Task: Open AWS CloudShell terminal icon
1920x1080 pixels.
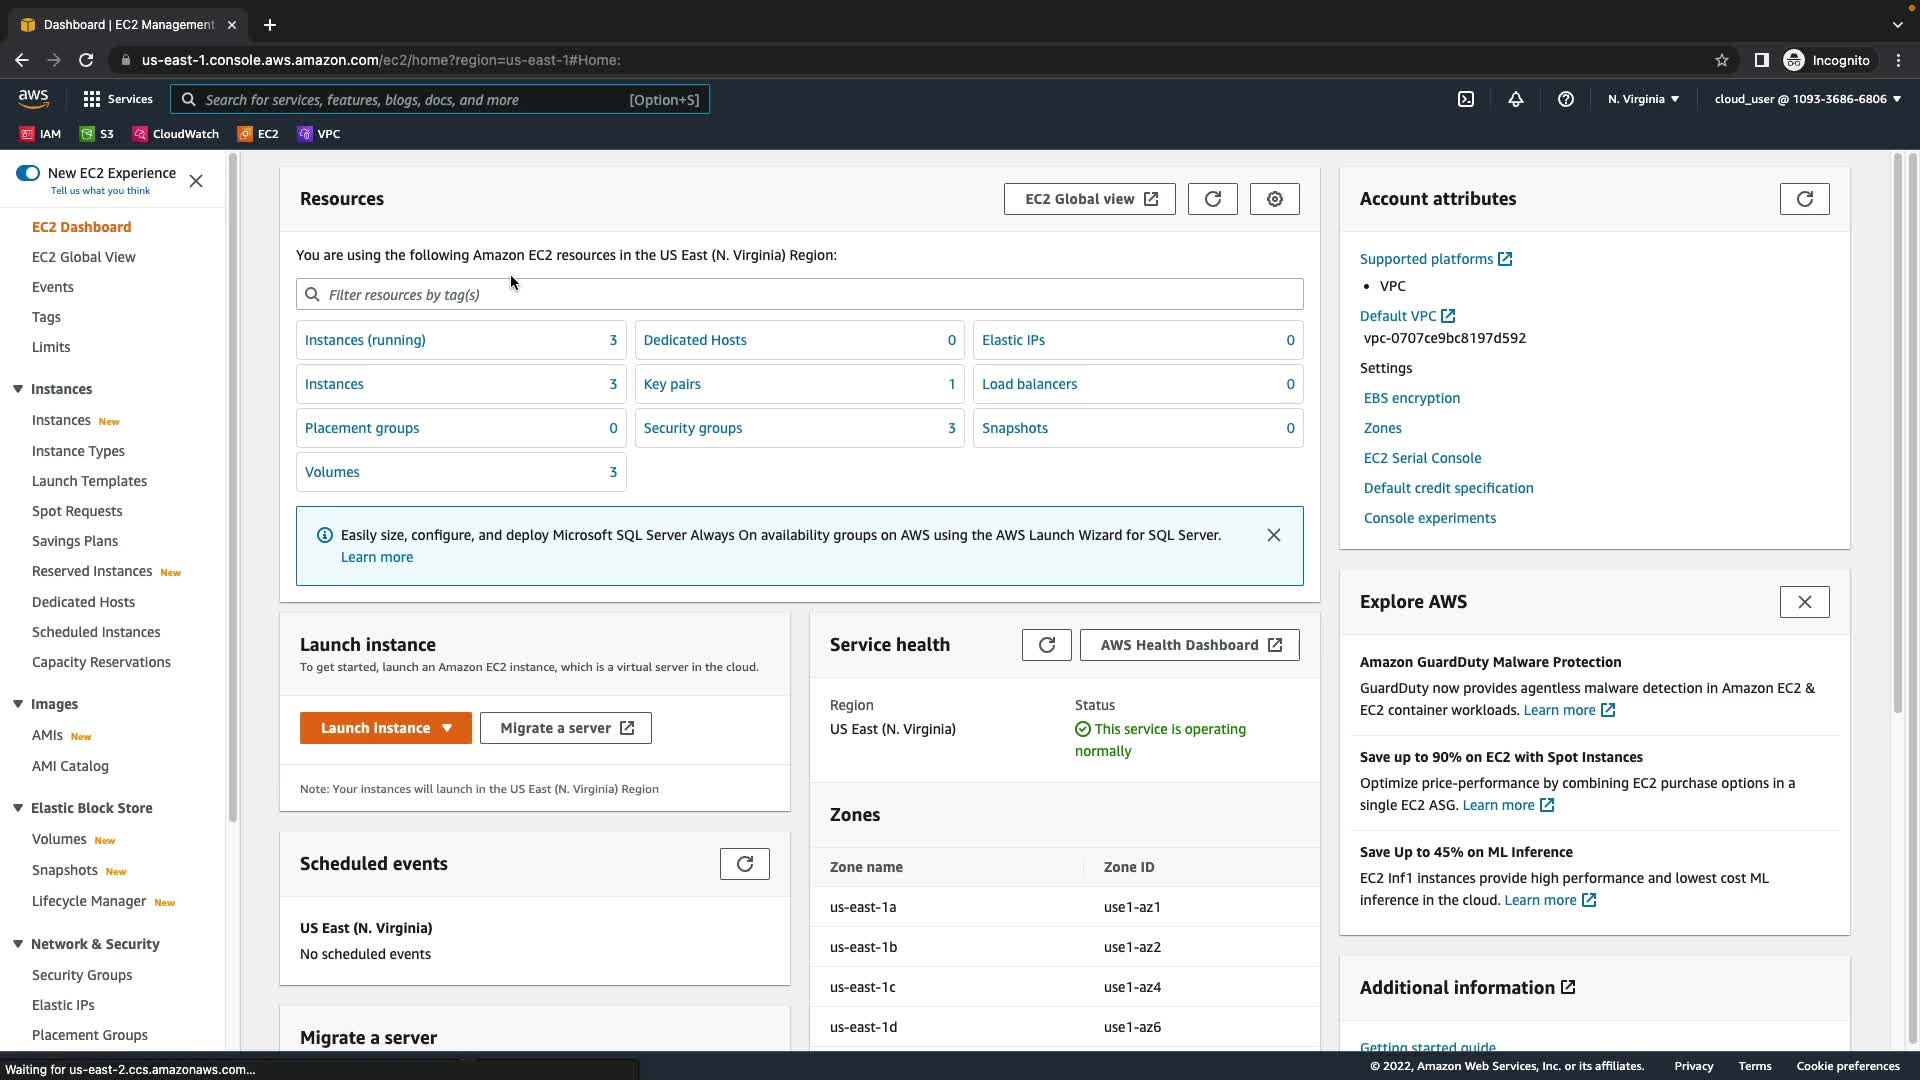Action: pyautogui.click(x=1466, y=99)
